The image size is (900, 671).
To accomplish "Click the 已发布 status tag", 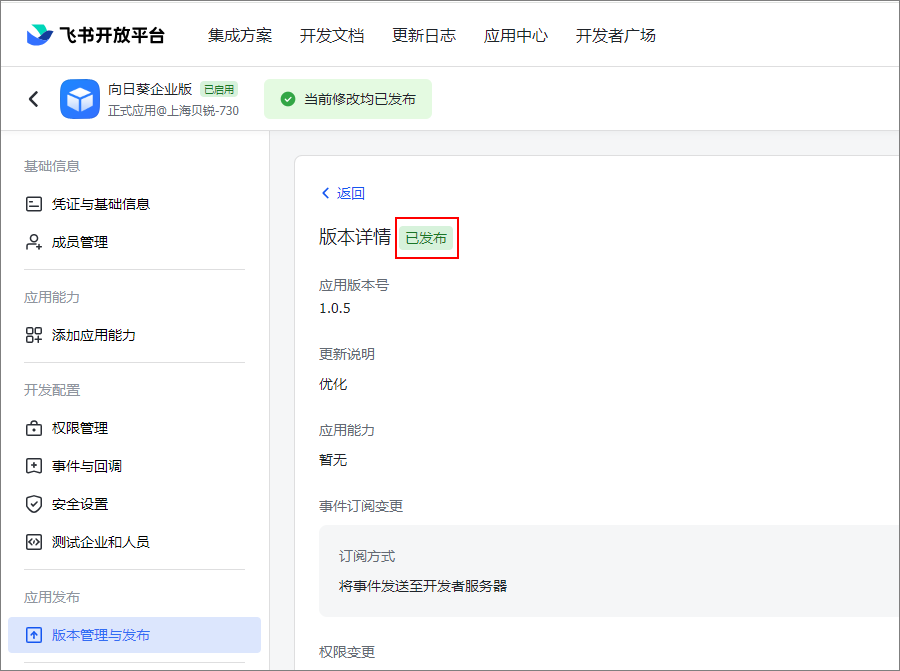I will click(x=426, y=238).
